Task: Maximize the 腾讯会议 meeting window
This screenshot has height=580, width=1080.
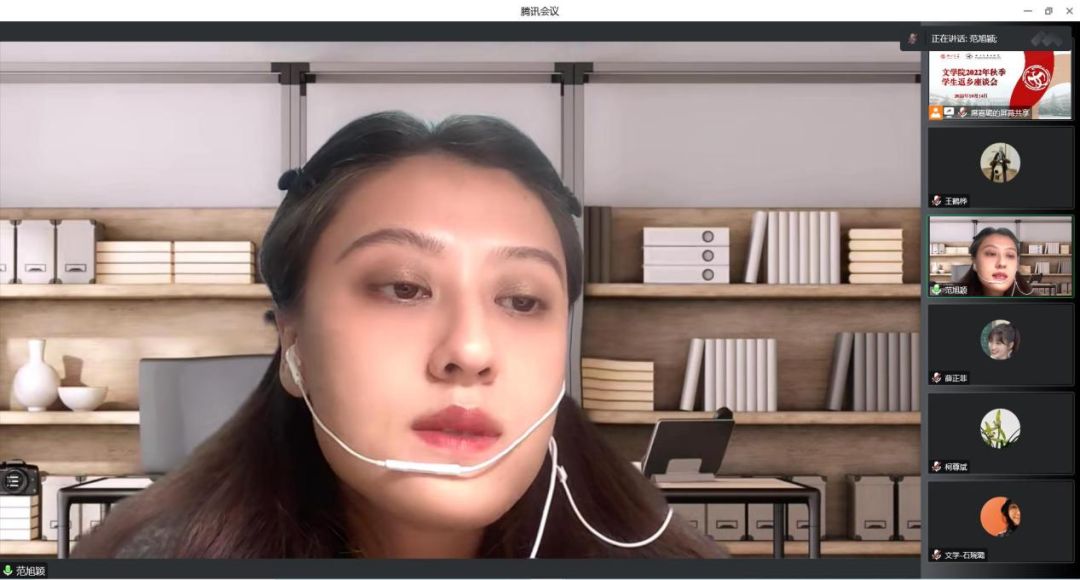Action: pos(1048,10)
